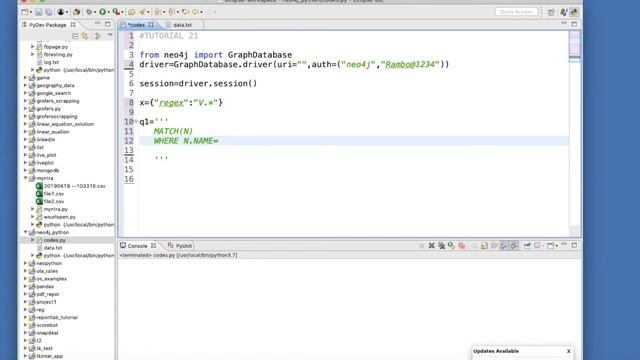Toggle Link with Editor in explorer
This screenshot has width=640, height=360.
coord(85,36)
